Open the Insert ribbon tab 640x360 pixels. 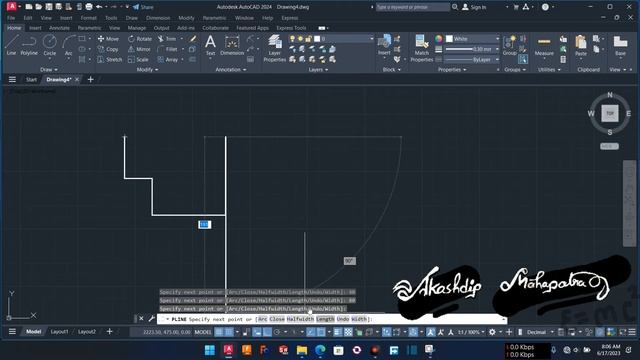point(35,28)
